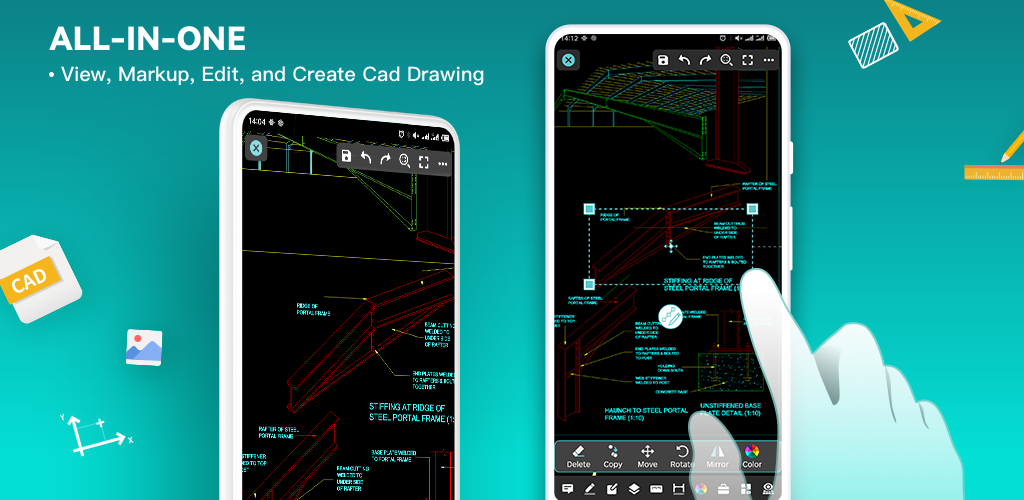Open the three-dot more menu on right phone
This screenshot has height=500, width=1024.
coord(768,60)
